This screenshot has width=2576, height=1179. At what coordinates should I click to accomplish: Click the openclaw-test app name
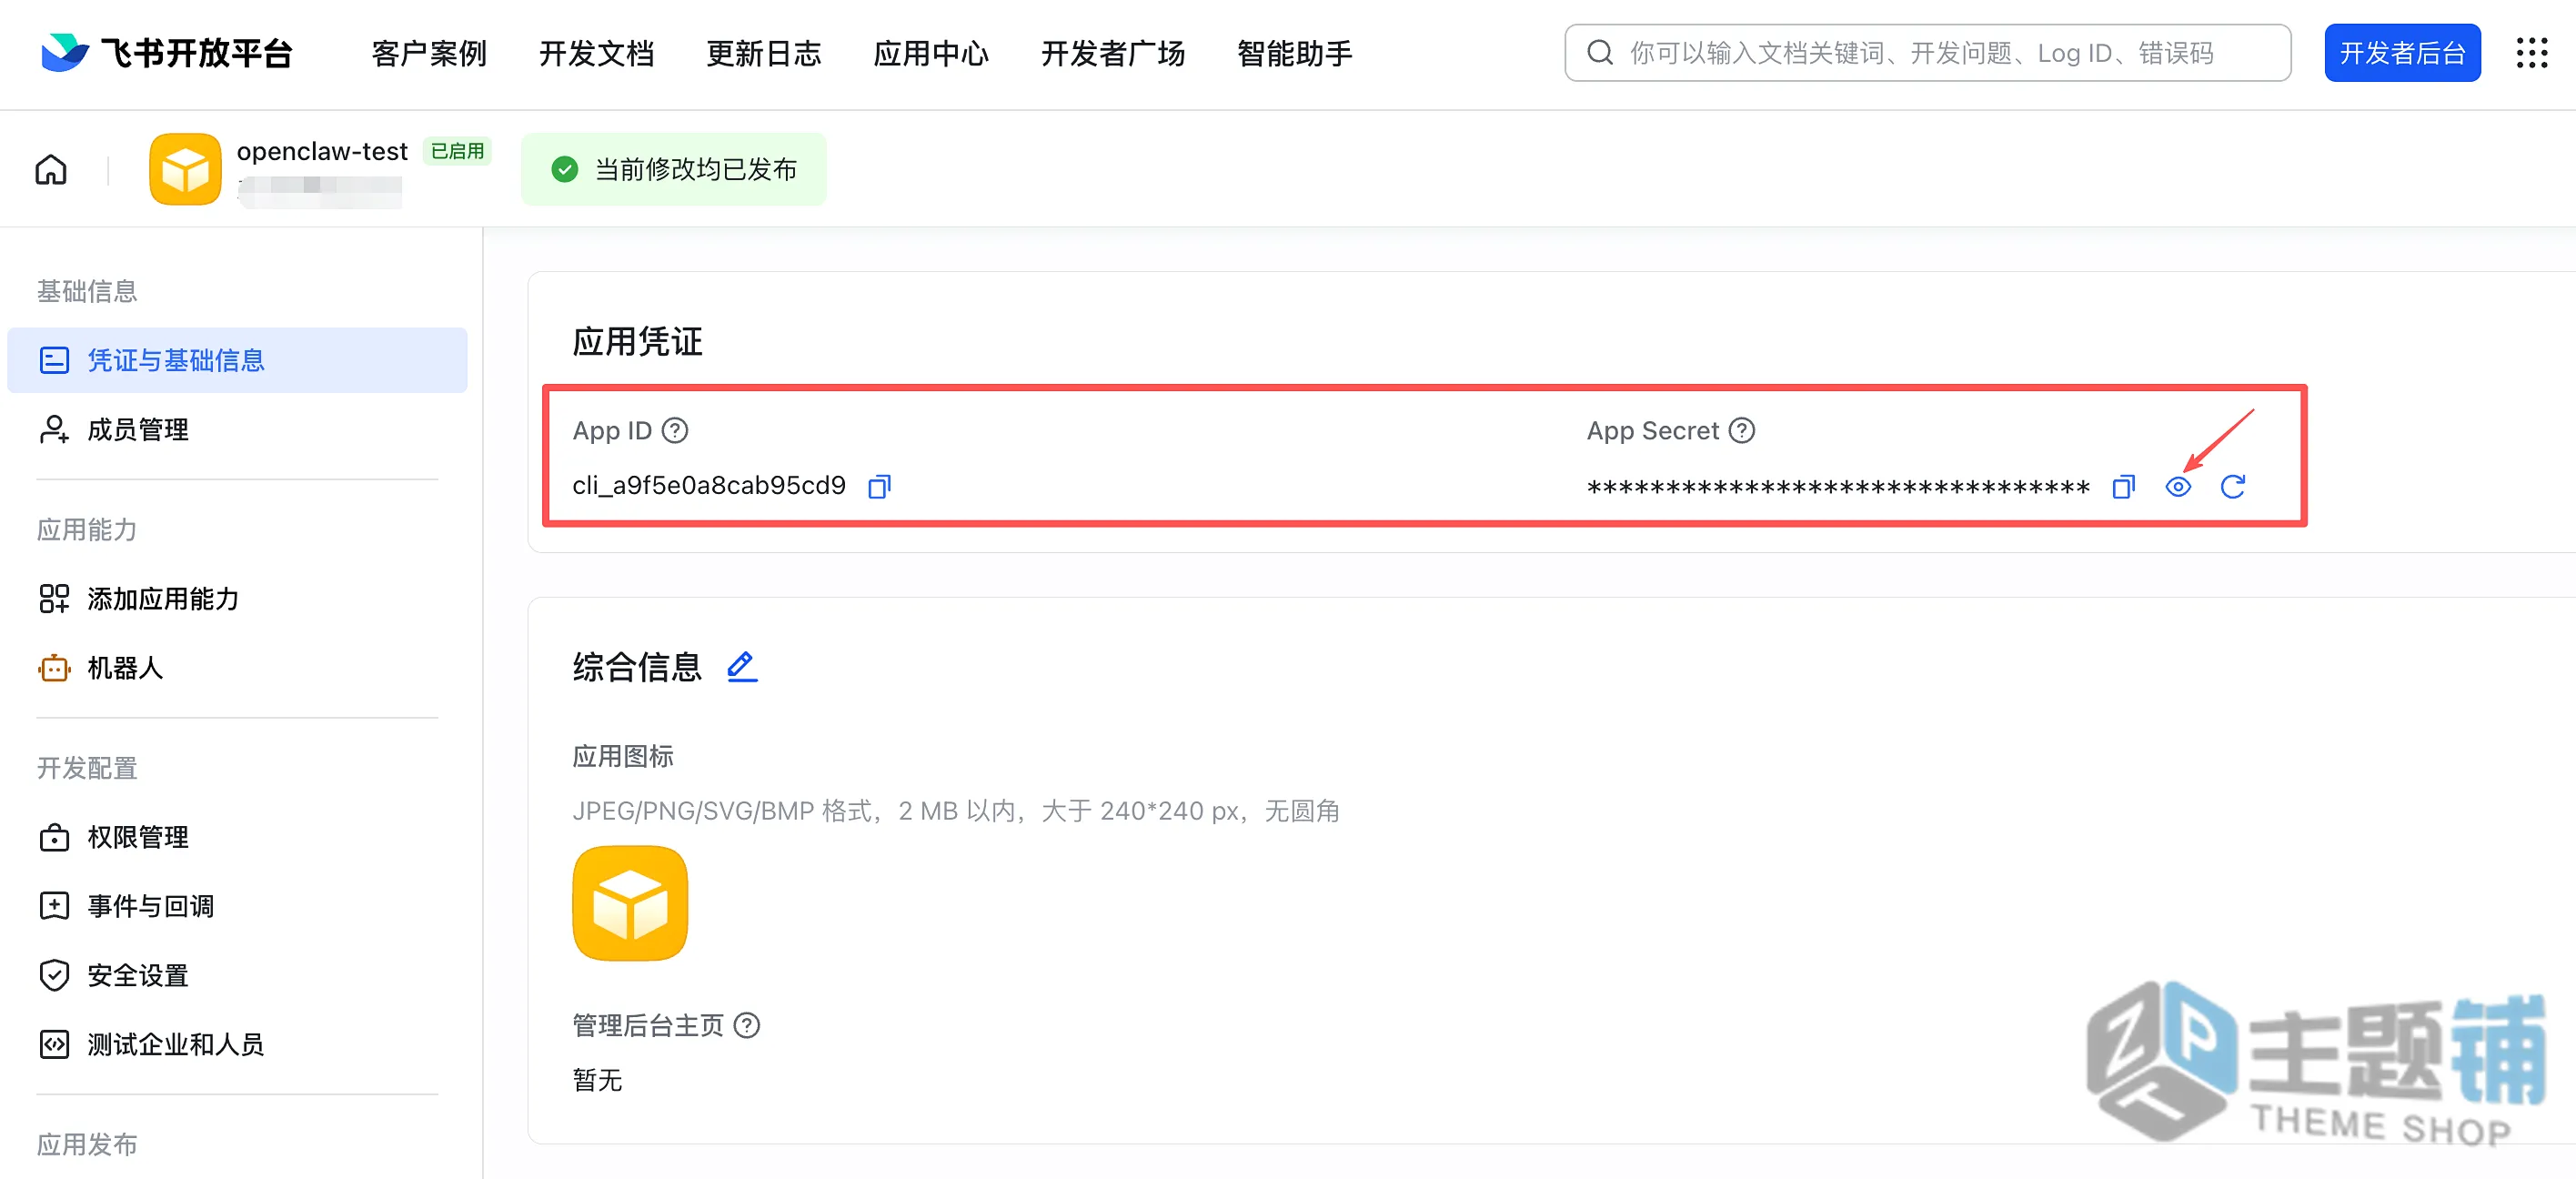coord(322,151)
